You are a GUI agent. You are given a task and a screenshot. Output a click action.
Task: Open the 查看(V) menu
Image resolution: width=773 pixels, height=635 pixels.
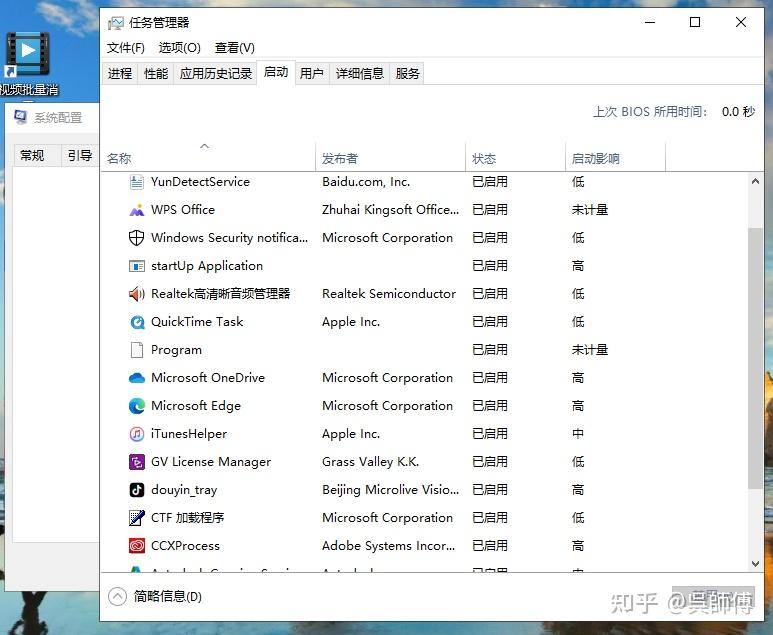(x=235, y=48)
